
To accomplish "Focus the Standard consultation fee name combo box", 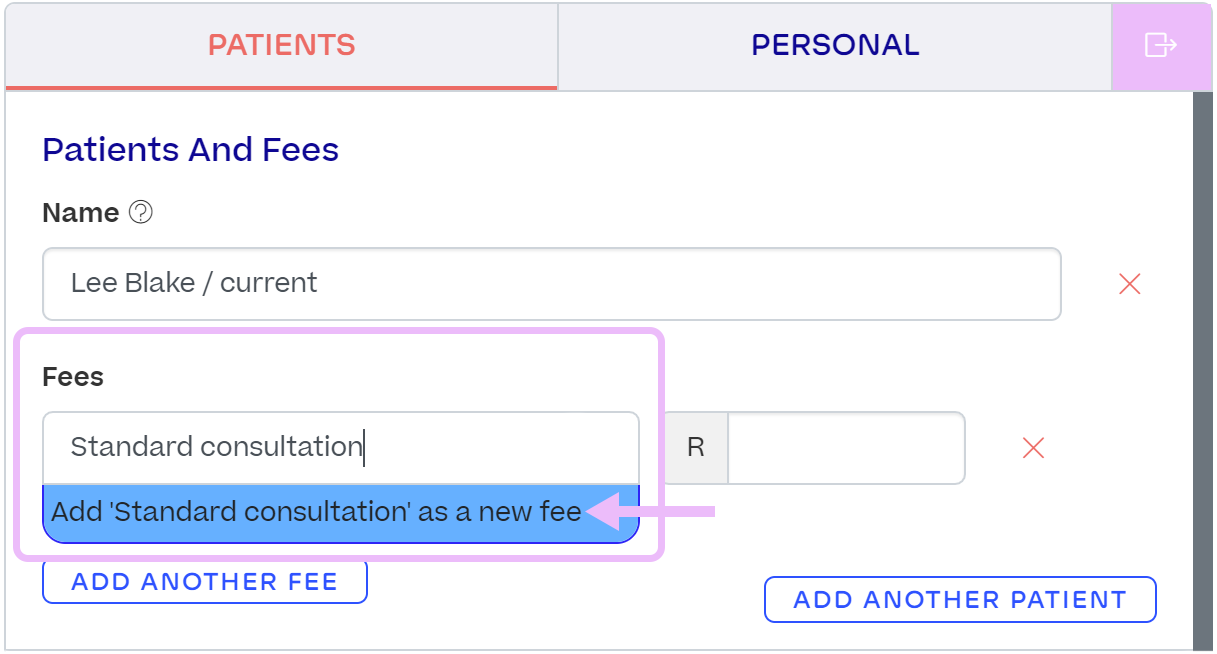I will [341, 448].
